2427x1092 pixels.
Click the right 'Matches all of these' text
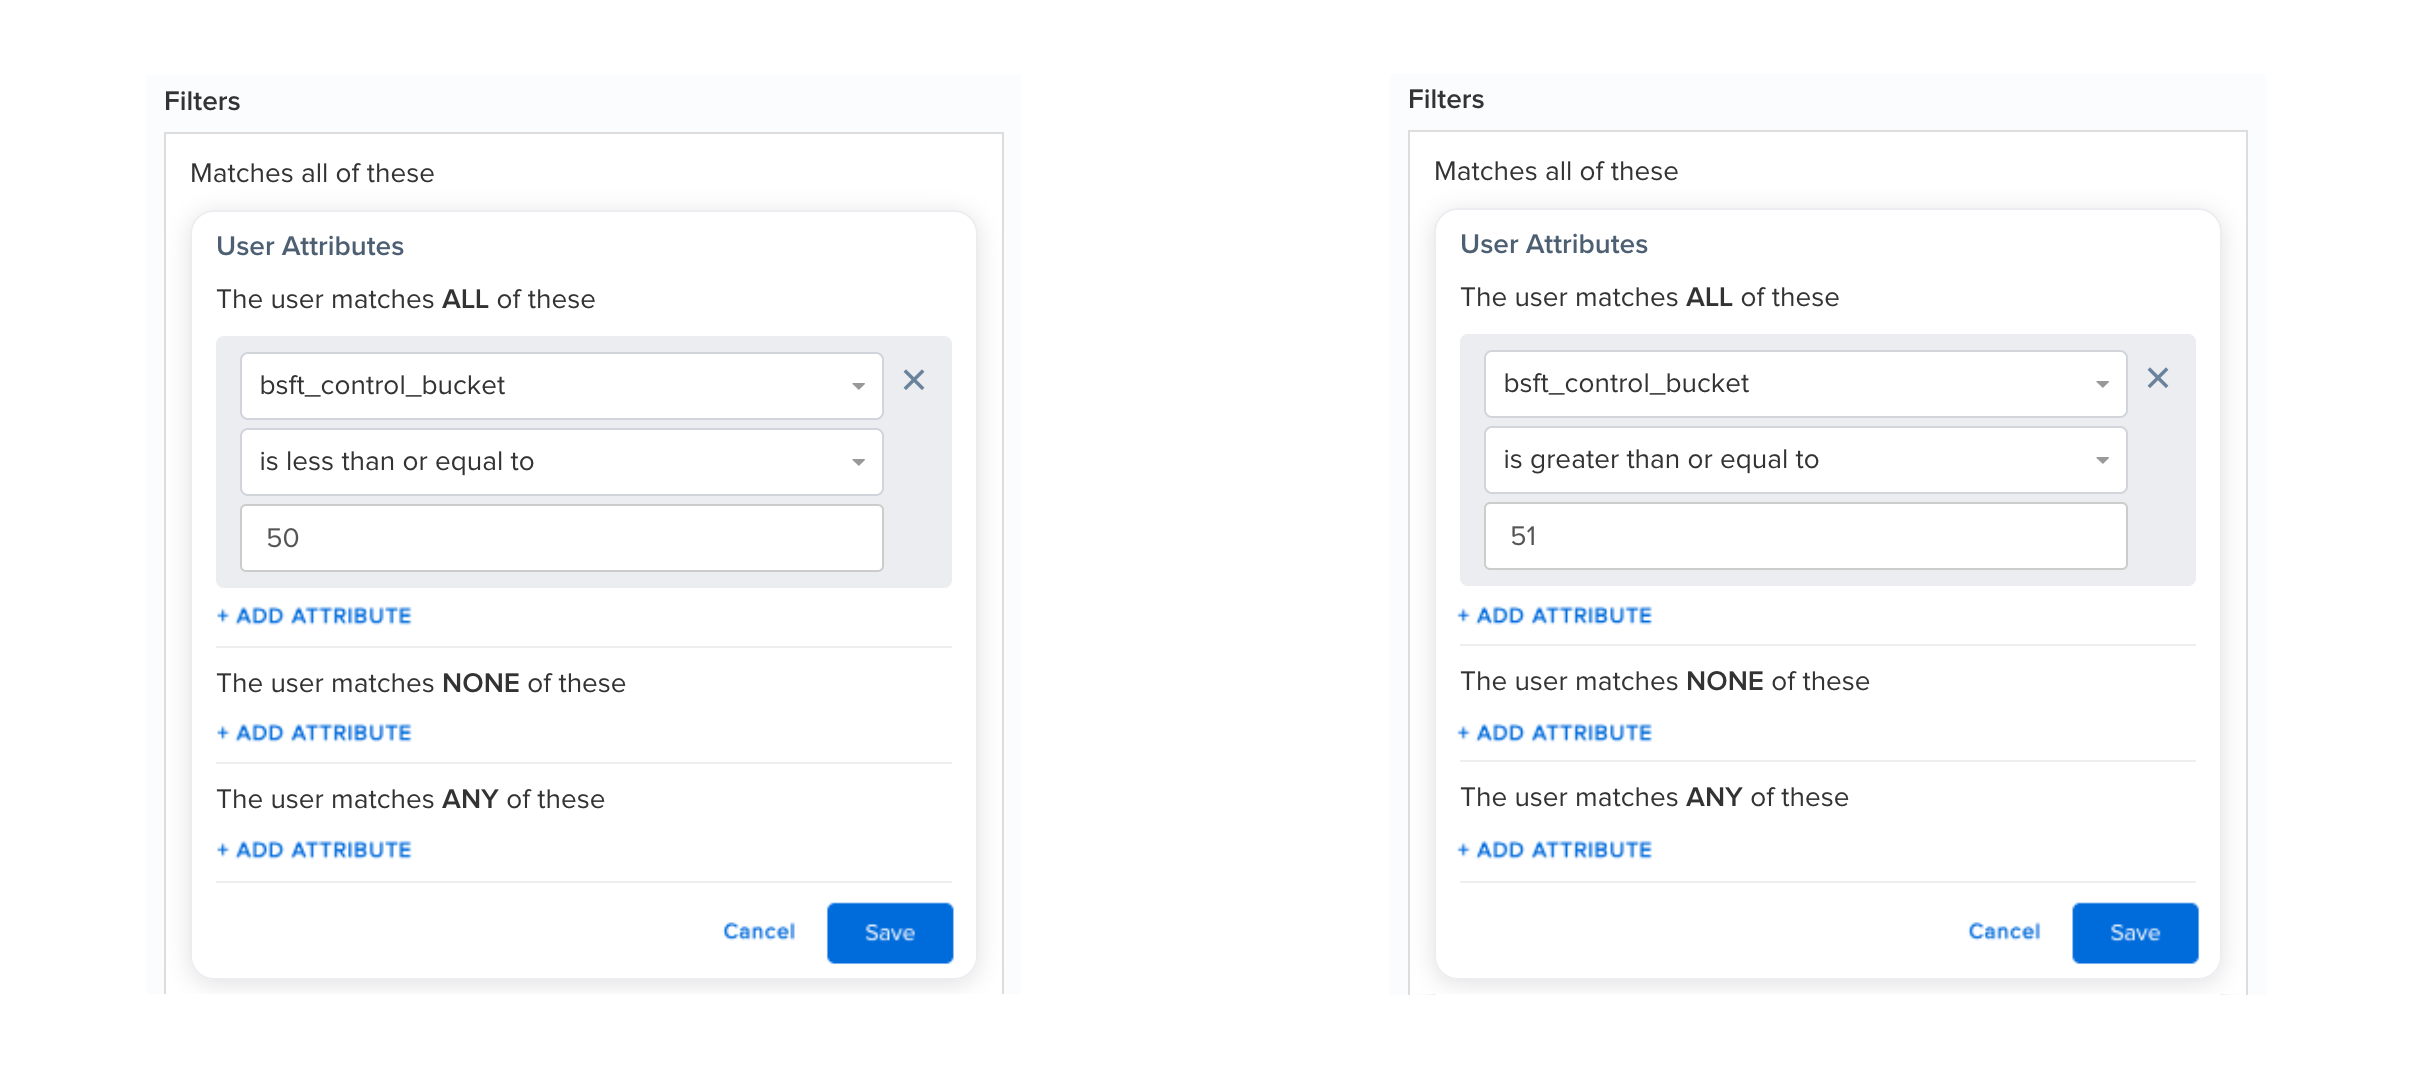[x=1556, y=171]
